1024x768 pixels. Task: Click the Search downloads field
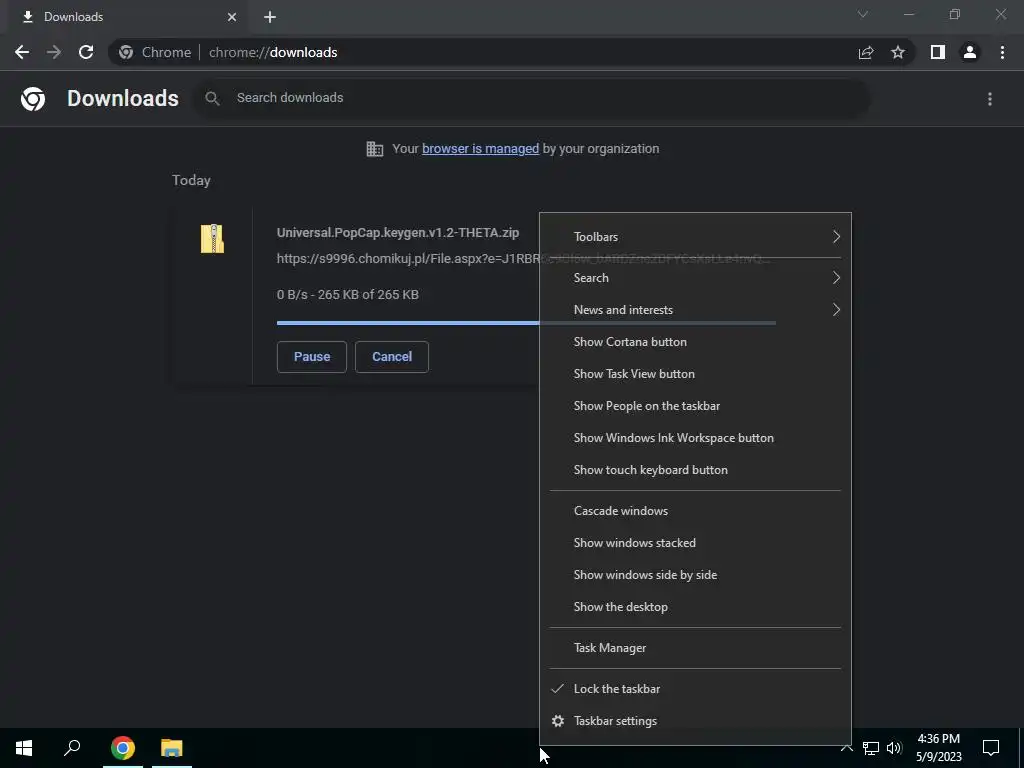coord(532,99)
